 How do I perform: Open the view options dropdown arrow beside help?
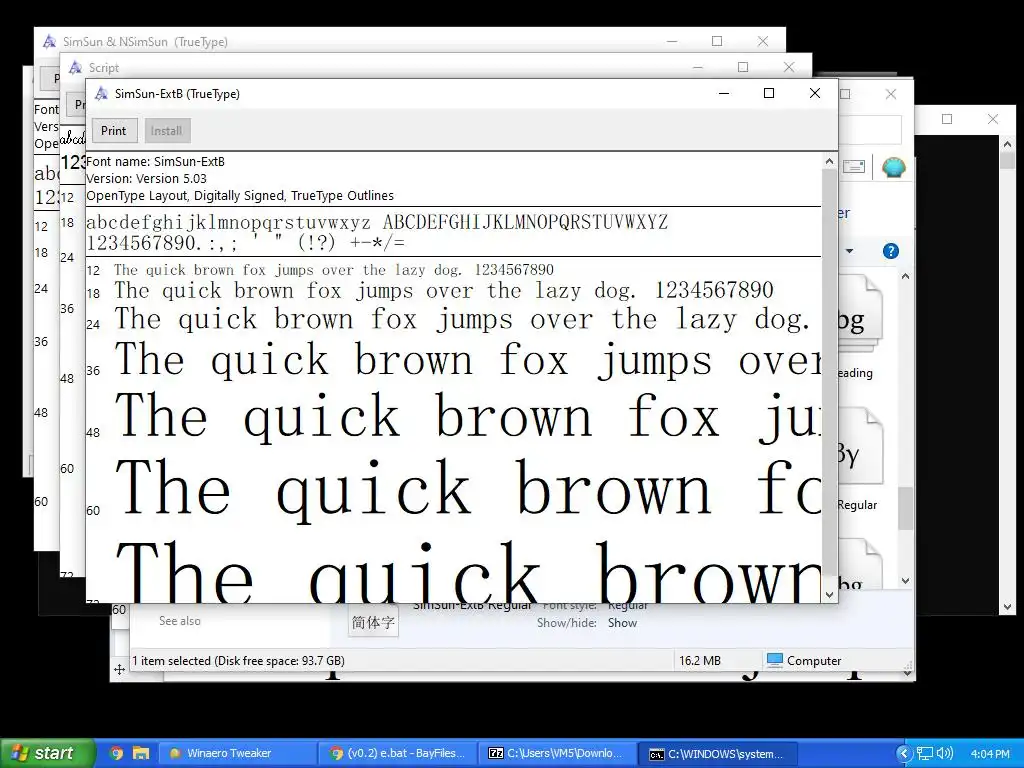[x=850, y=251]
